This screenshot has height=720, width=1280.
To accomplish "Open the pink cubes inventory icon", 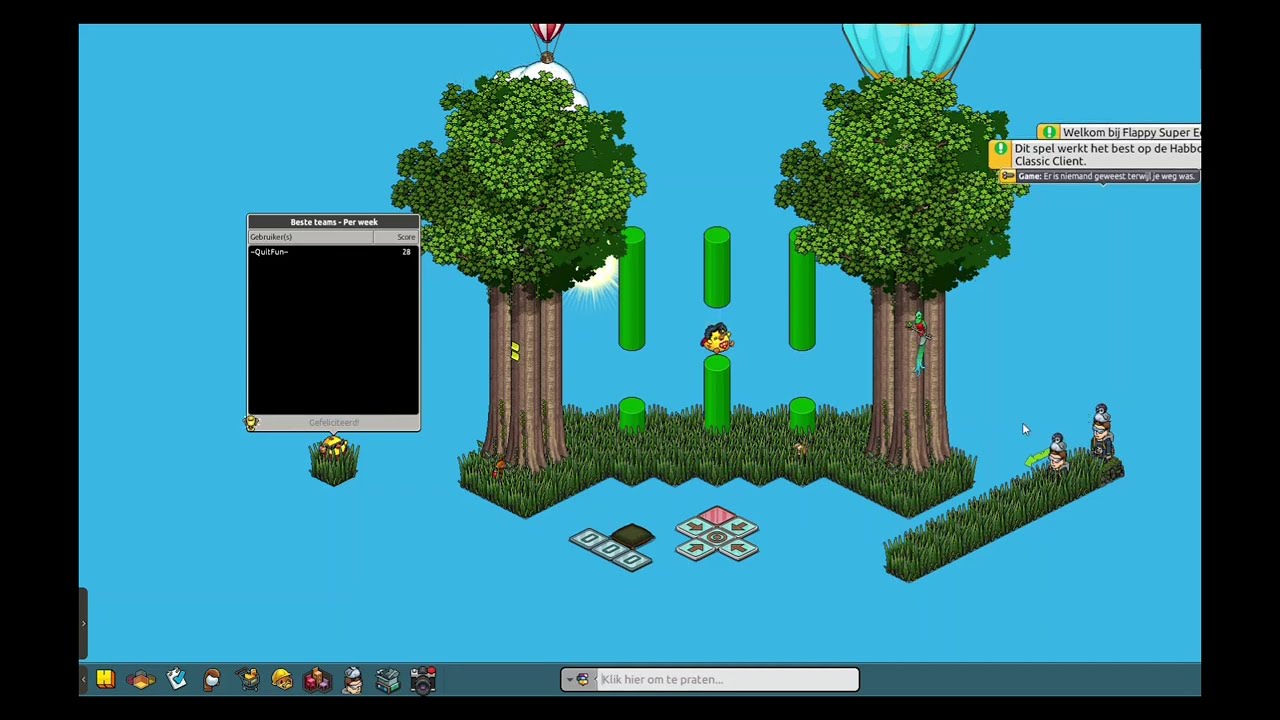I will tap(317, 680).
